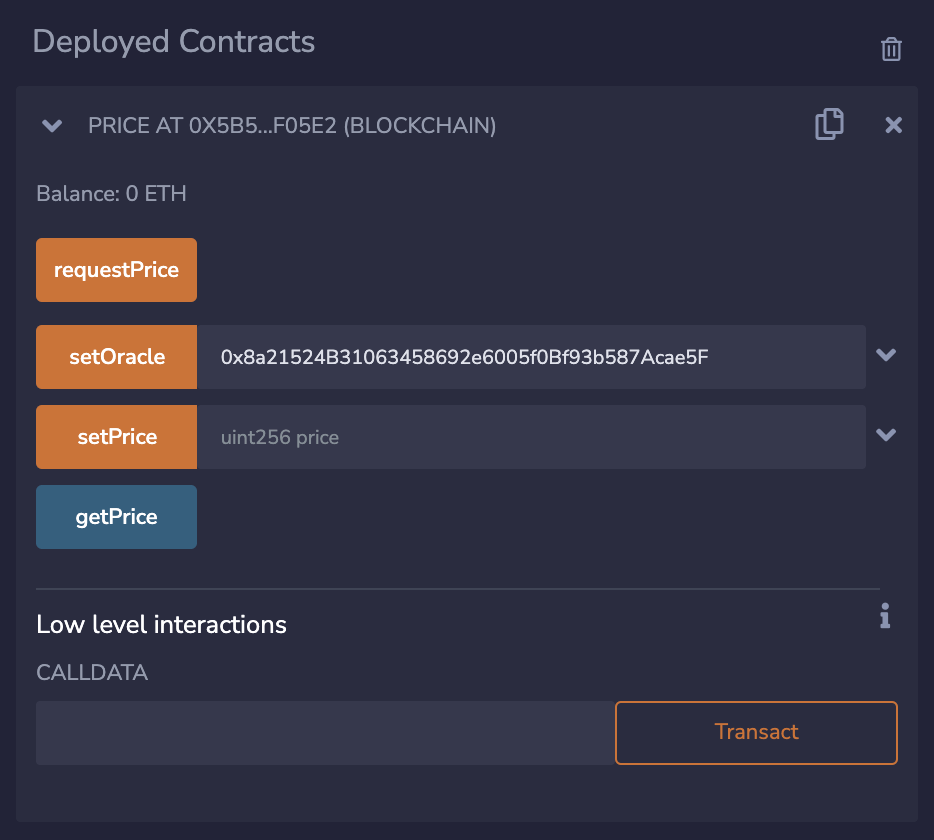Execute the setOracle transaction
Image resolution: width=934 pixels, height=840 pixels.
[116, 357]
